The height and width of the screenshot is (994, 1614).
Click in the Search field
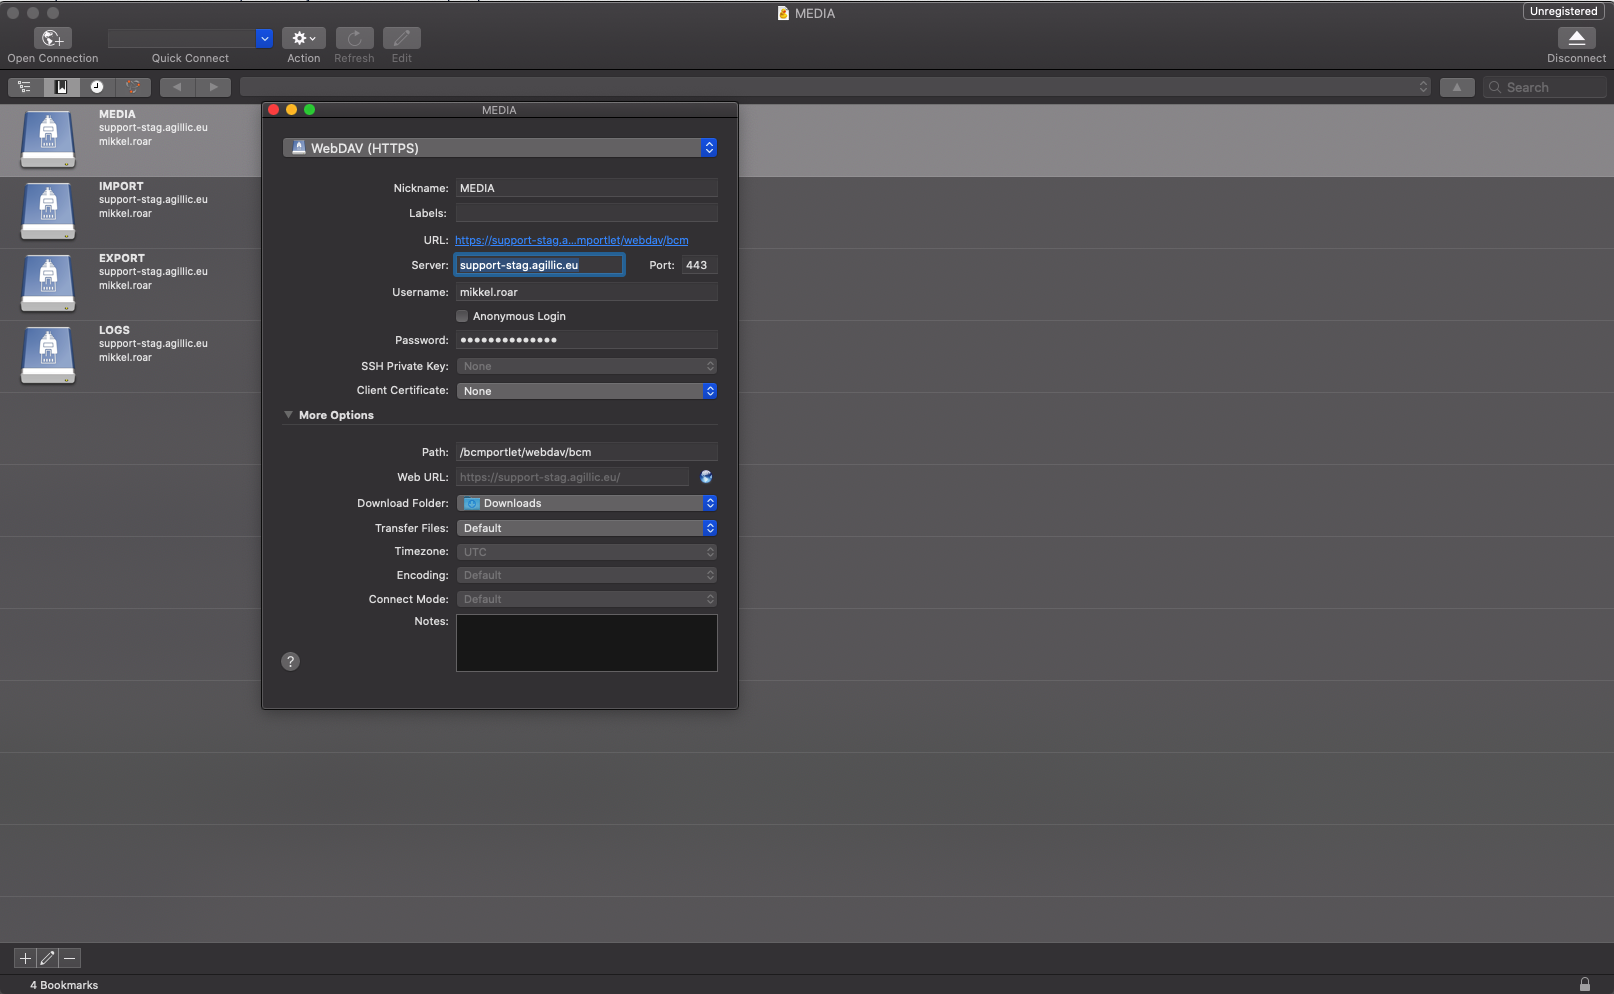pyautogui.click(x=1544, y=87)
